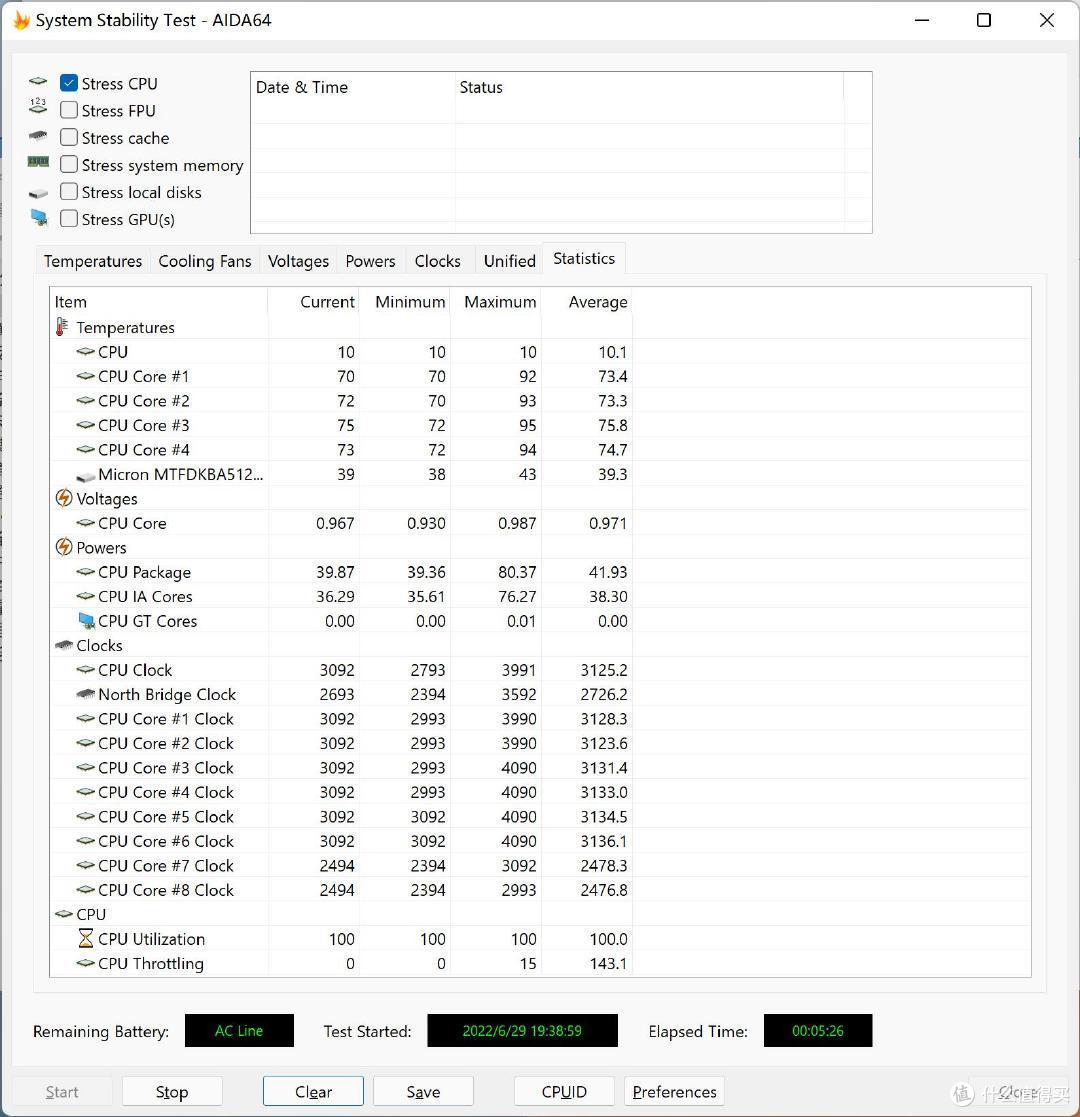Click the 143.1 average CPU Throttling value
The width and height of the screenshot is (1080, 1117).
(608, 963)
